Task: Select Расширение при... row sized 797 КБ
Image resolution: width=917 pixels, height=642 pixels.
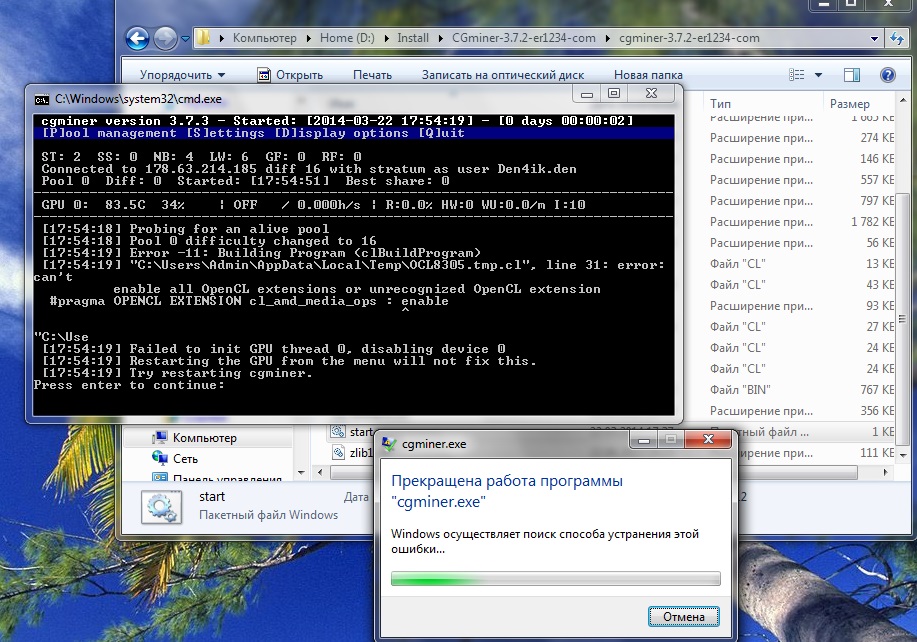Action: [801, 201]
